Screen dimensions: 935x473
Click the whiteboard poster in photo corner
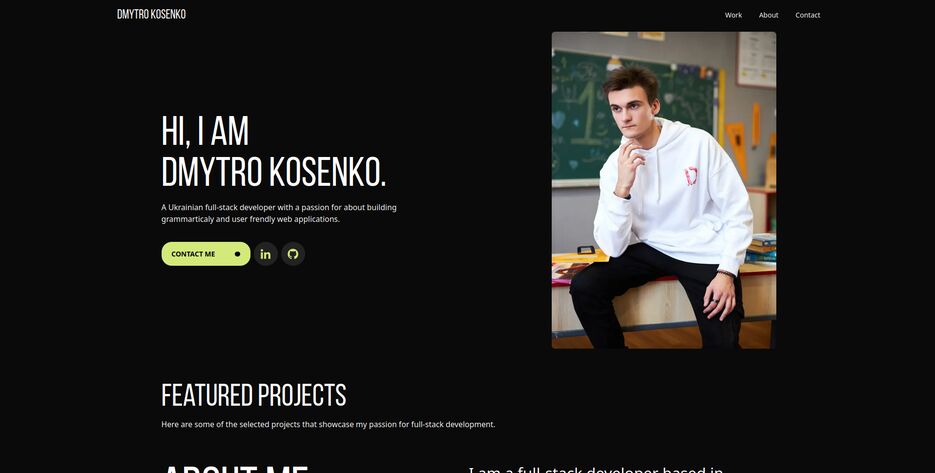(x=756, y=59)
